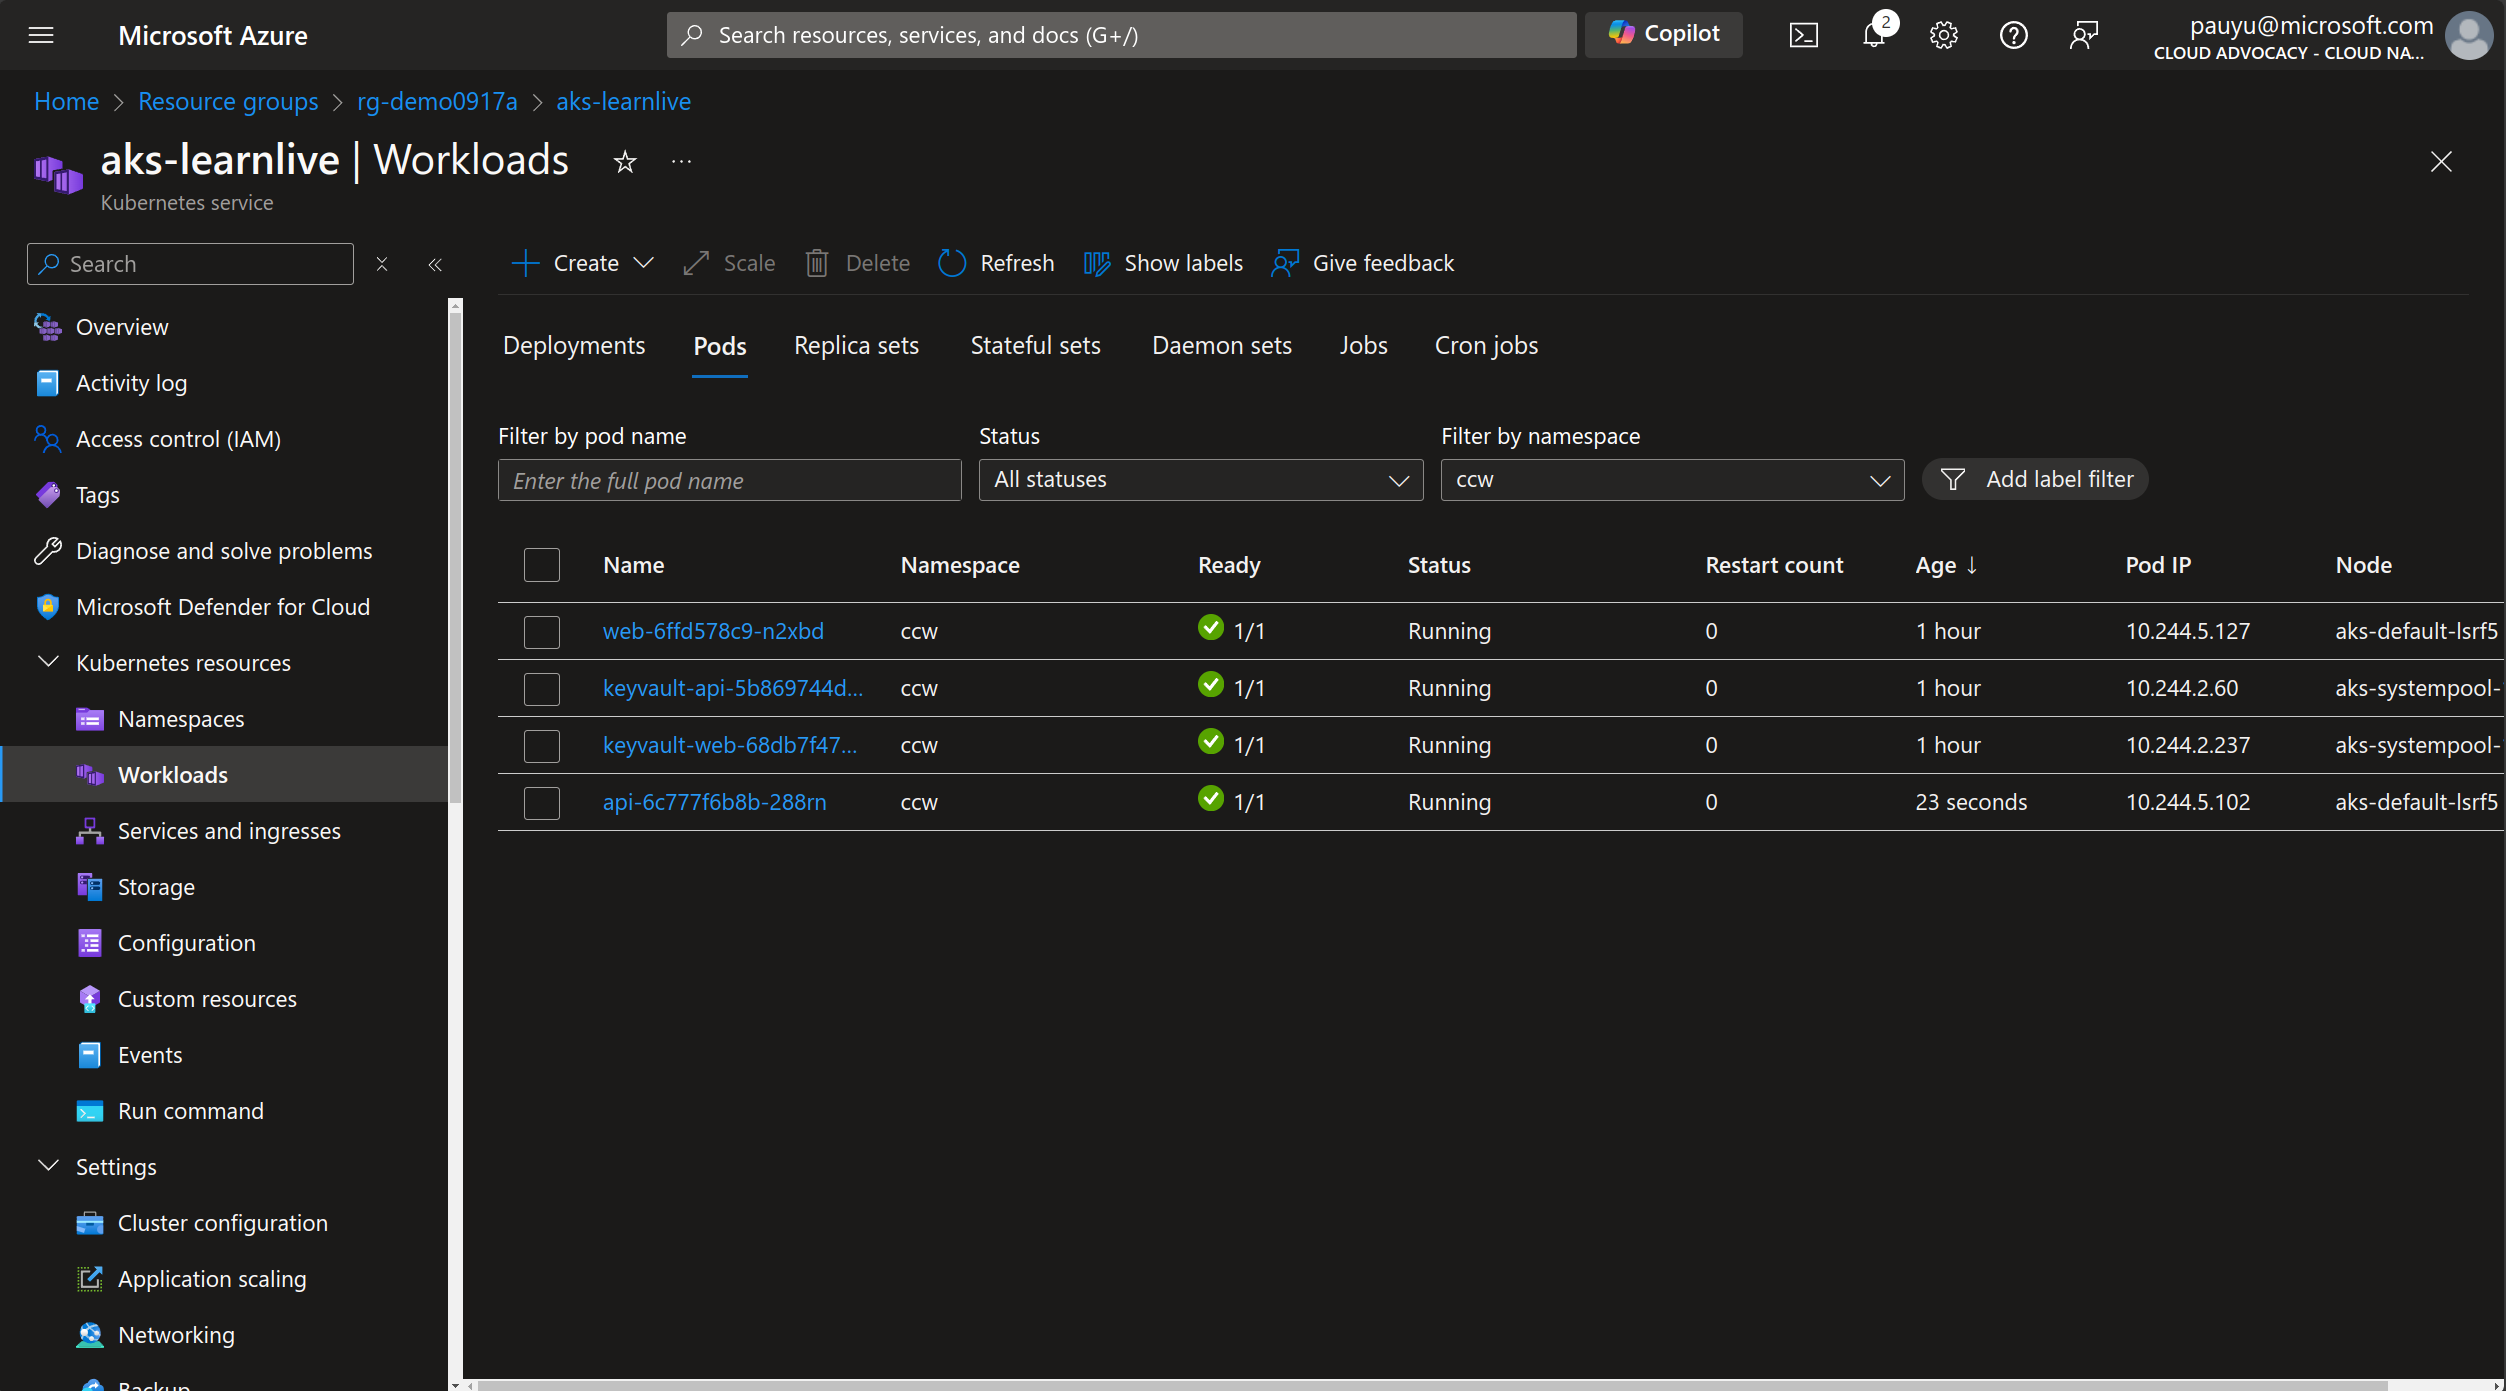This screenshot has height=1391, width=2506.
Task: Tick the select-all checkbox in table header
Action: pyautogui.click(x=542, y=565)
